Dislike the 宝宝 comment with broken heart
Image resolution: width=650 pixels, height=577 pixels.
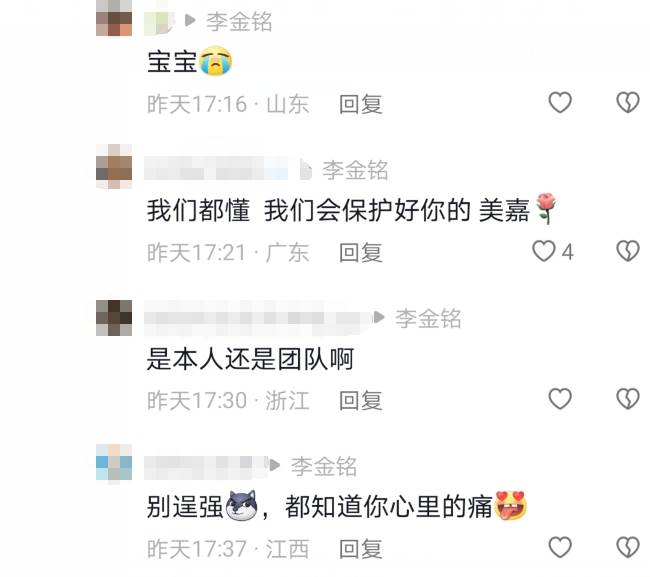point(628,102)
